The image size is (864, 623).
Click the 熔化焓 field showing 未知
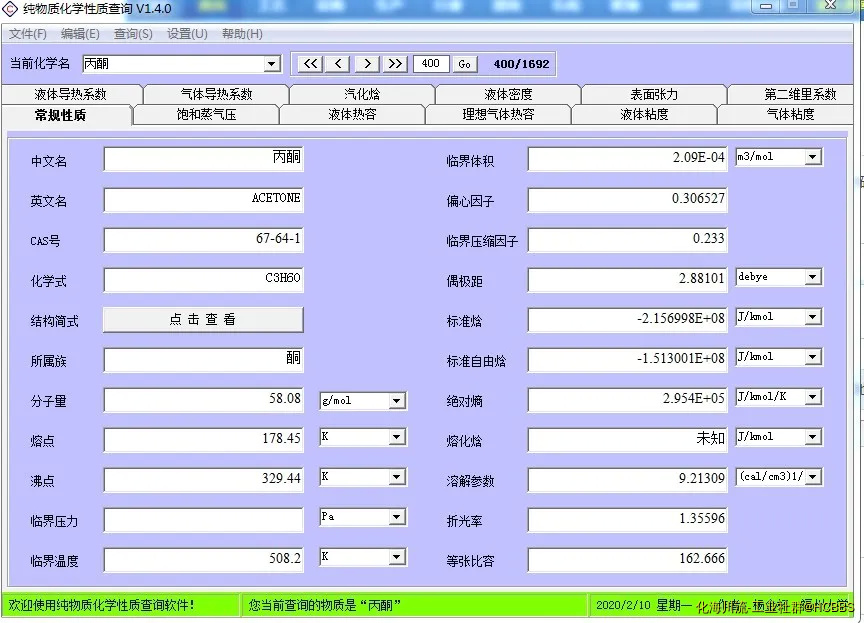tap(628, 440)
